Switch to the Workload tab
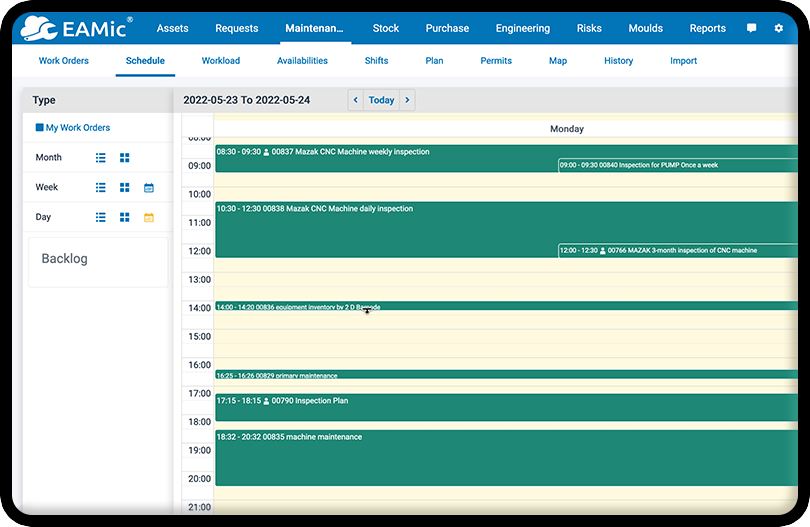 click(220, 61)
